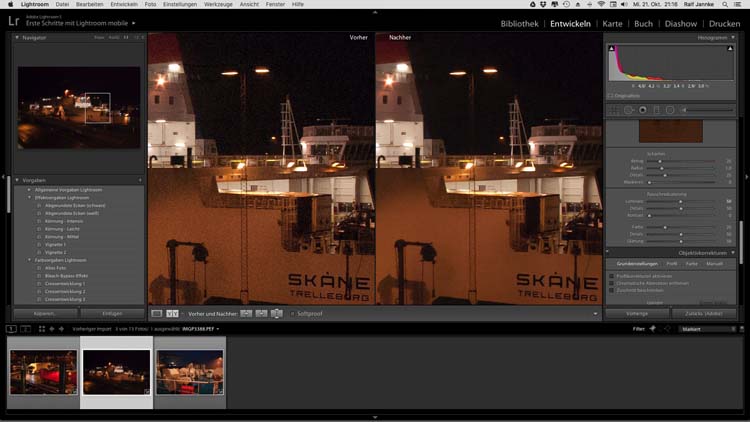The height and width of the screenshot is (422, 750).
Task: Enable the Softproof checkbox
Action: point(292,314)
